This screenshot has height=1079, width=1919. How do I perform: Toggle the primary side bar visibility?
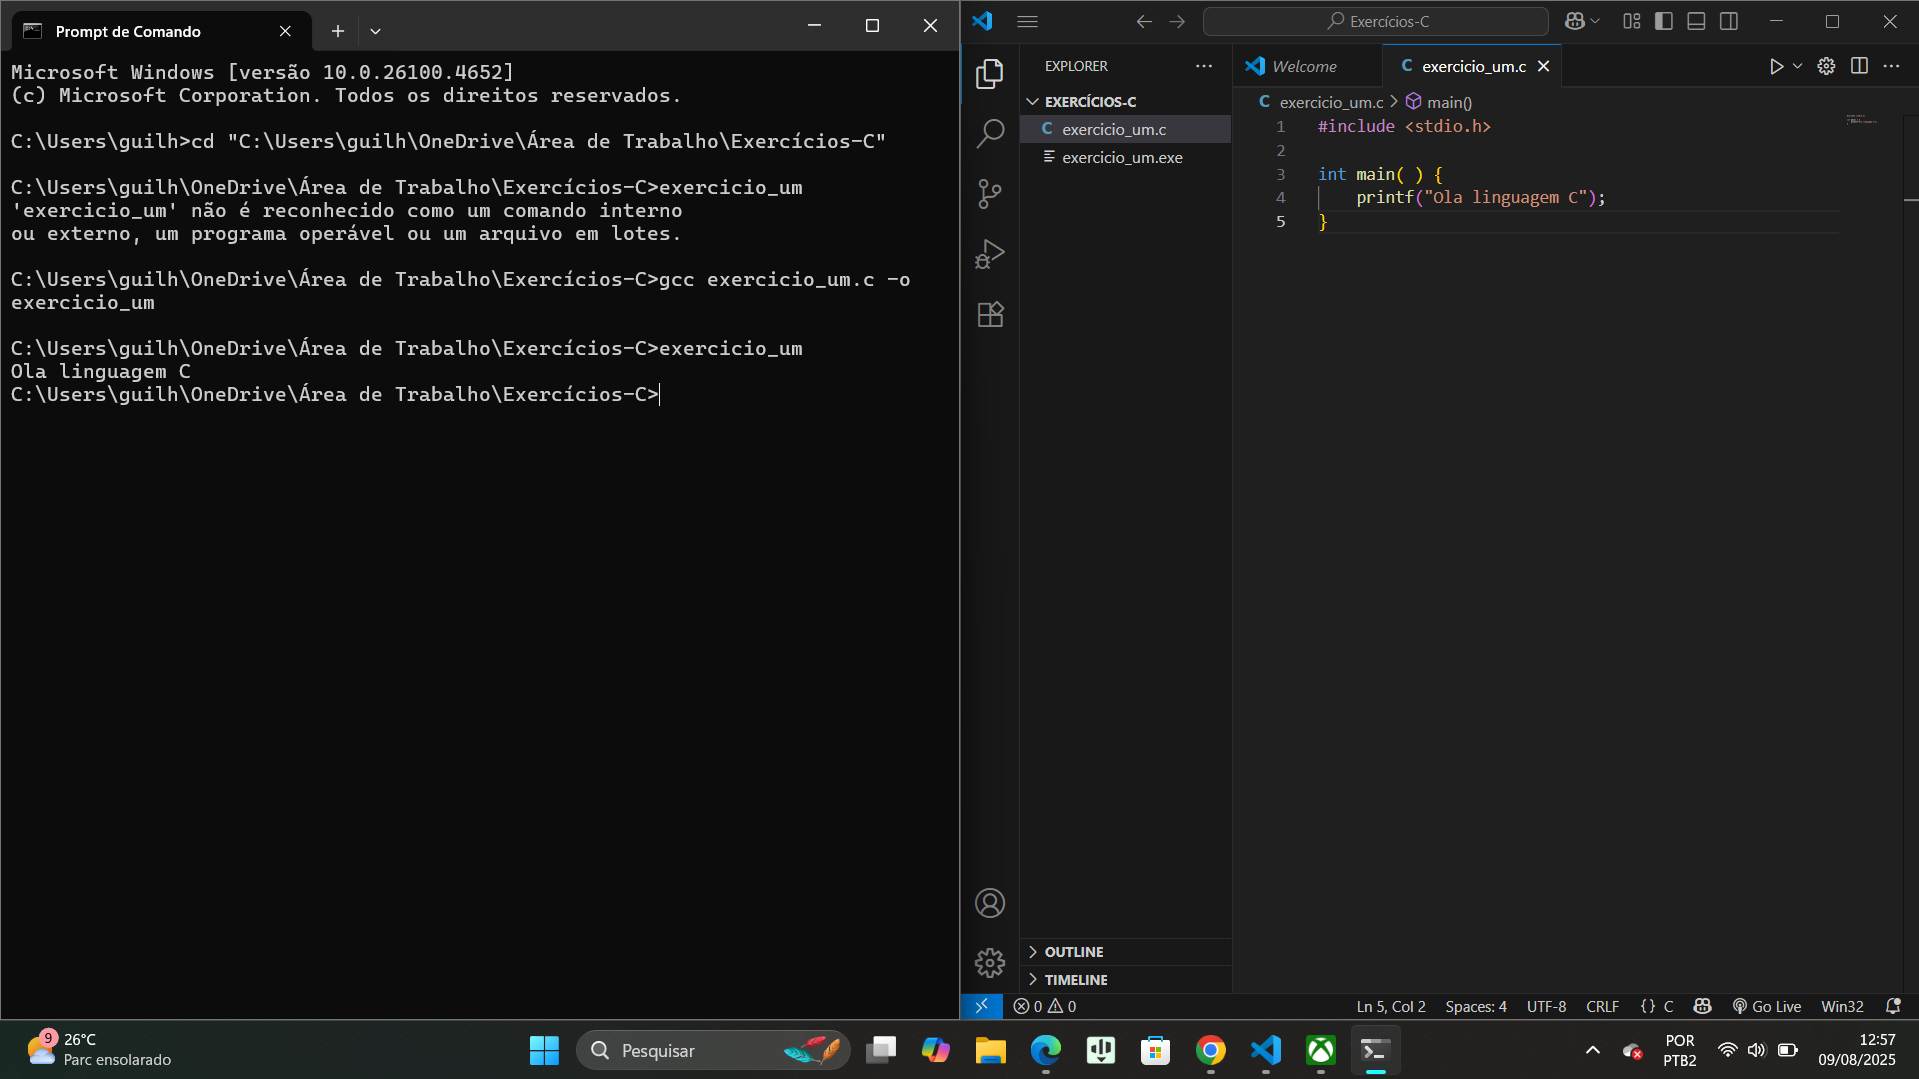tap(1664, 21)
